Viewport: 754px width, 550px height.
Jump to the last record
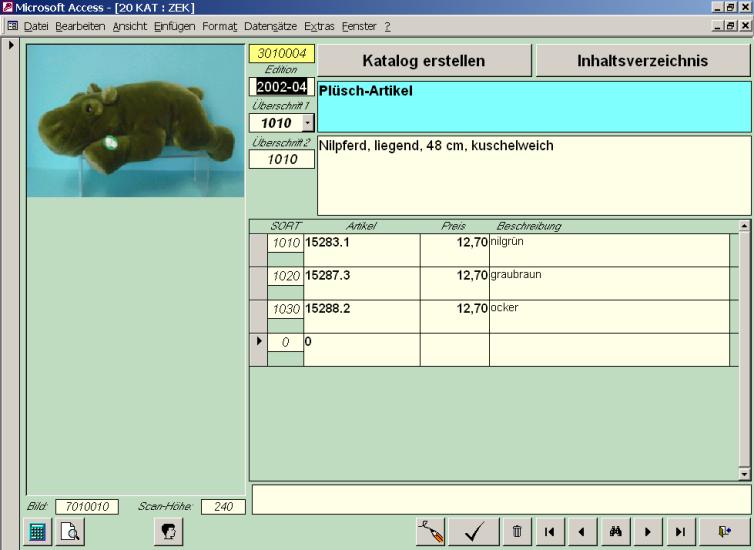pyautogui.click(x=681, y=532)
